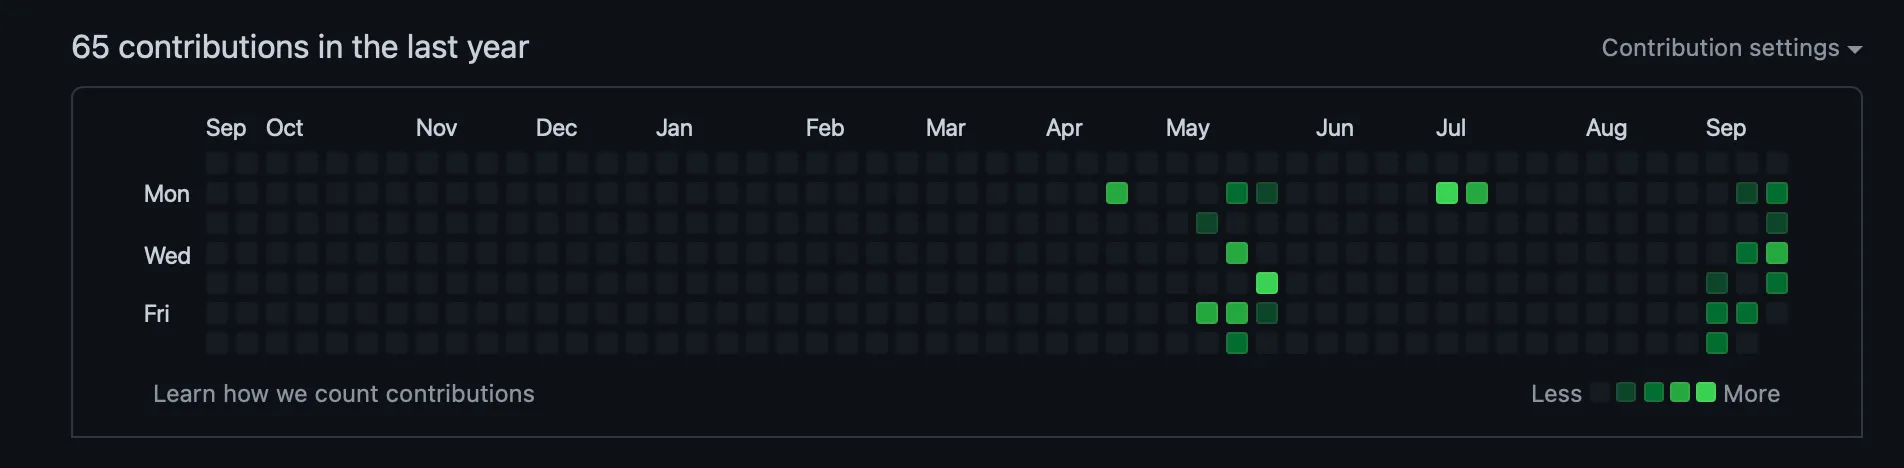
Task: Select the first green Friday cell in May
Action: pyautogui.click(x=1207, y=313)
